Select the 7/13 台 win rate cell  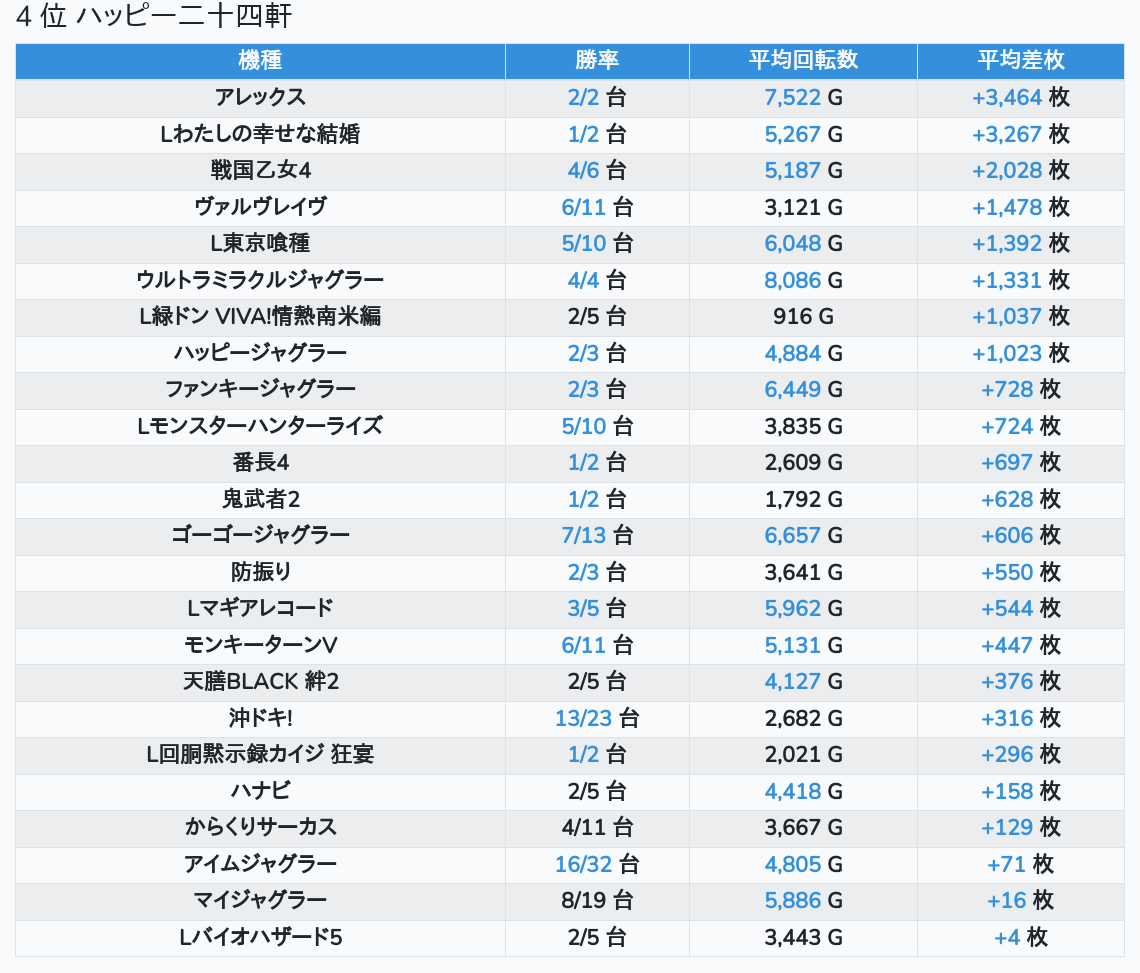597,535
